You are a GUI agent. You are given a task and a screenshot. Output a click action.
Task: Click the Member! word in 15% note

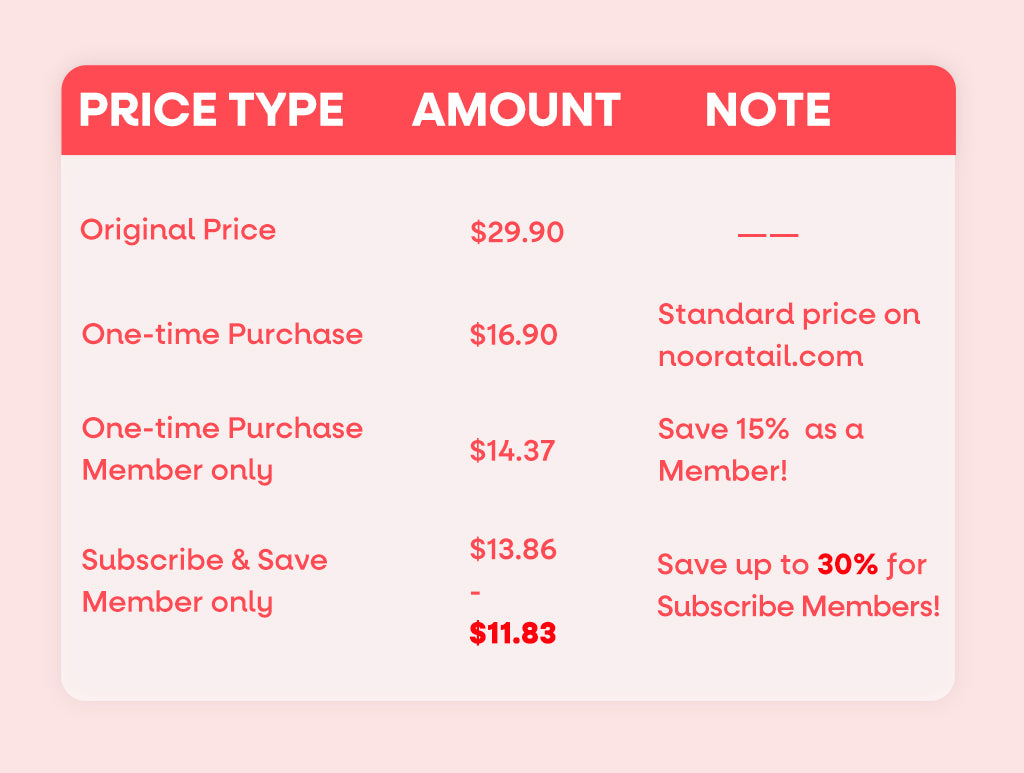723,471
